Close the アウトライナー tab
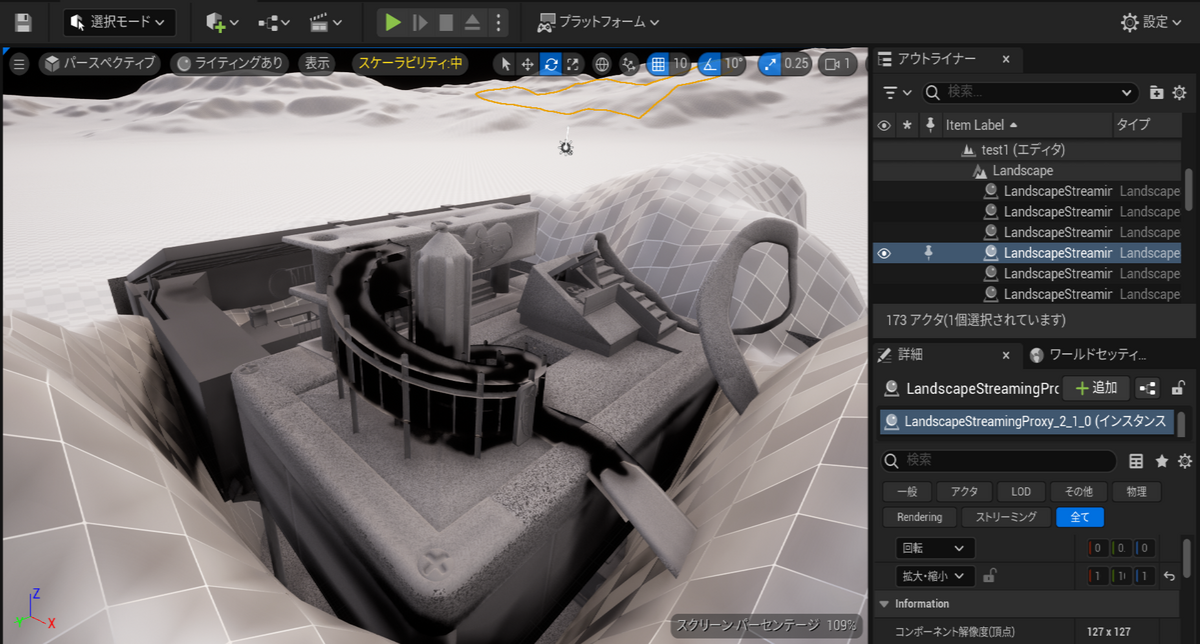The image size is (1200, 644). (1006, 60)
